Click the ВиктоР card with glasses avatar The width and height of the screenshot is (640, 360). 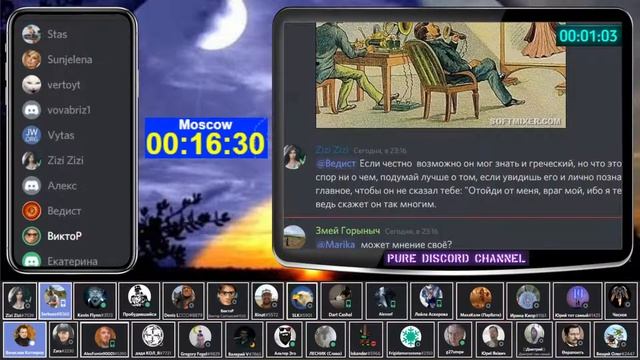(227, 301)
